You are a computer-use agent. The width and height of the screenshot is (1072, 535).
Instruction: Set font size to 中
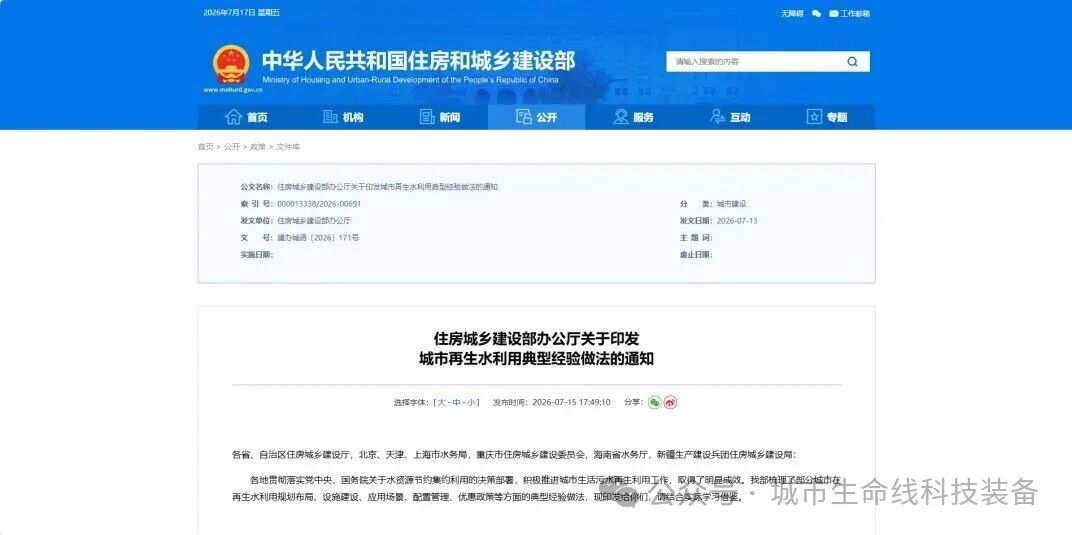(456, 402)
